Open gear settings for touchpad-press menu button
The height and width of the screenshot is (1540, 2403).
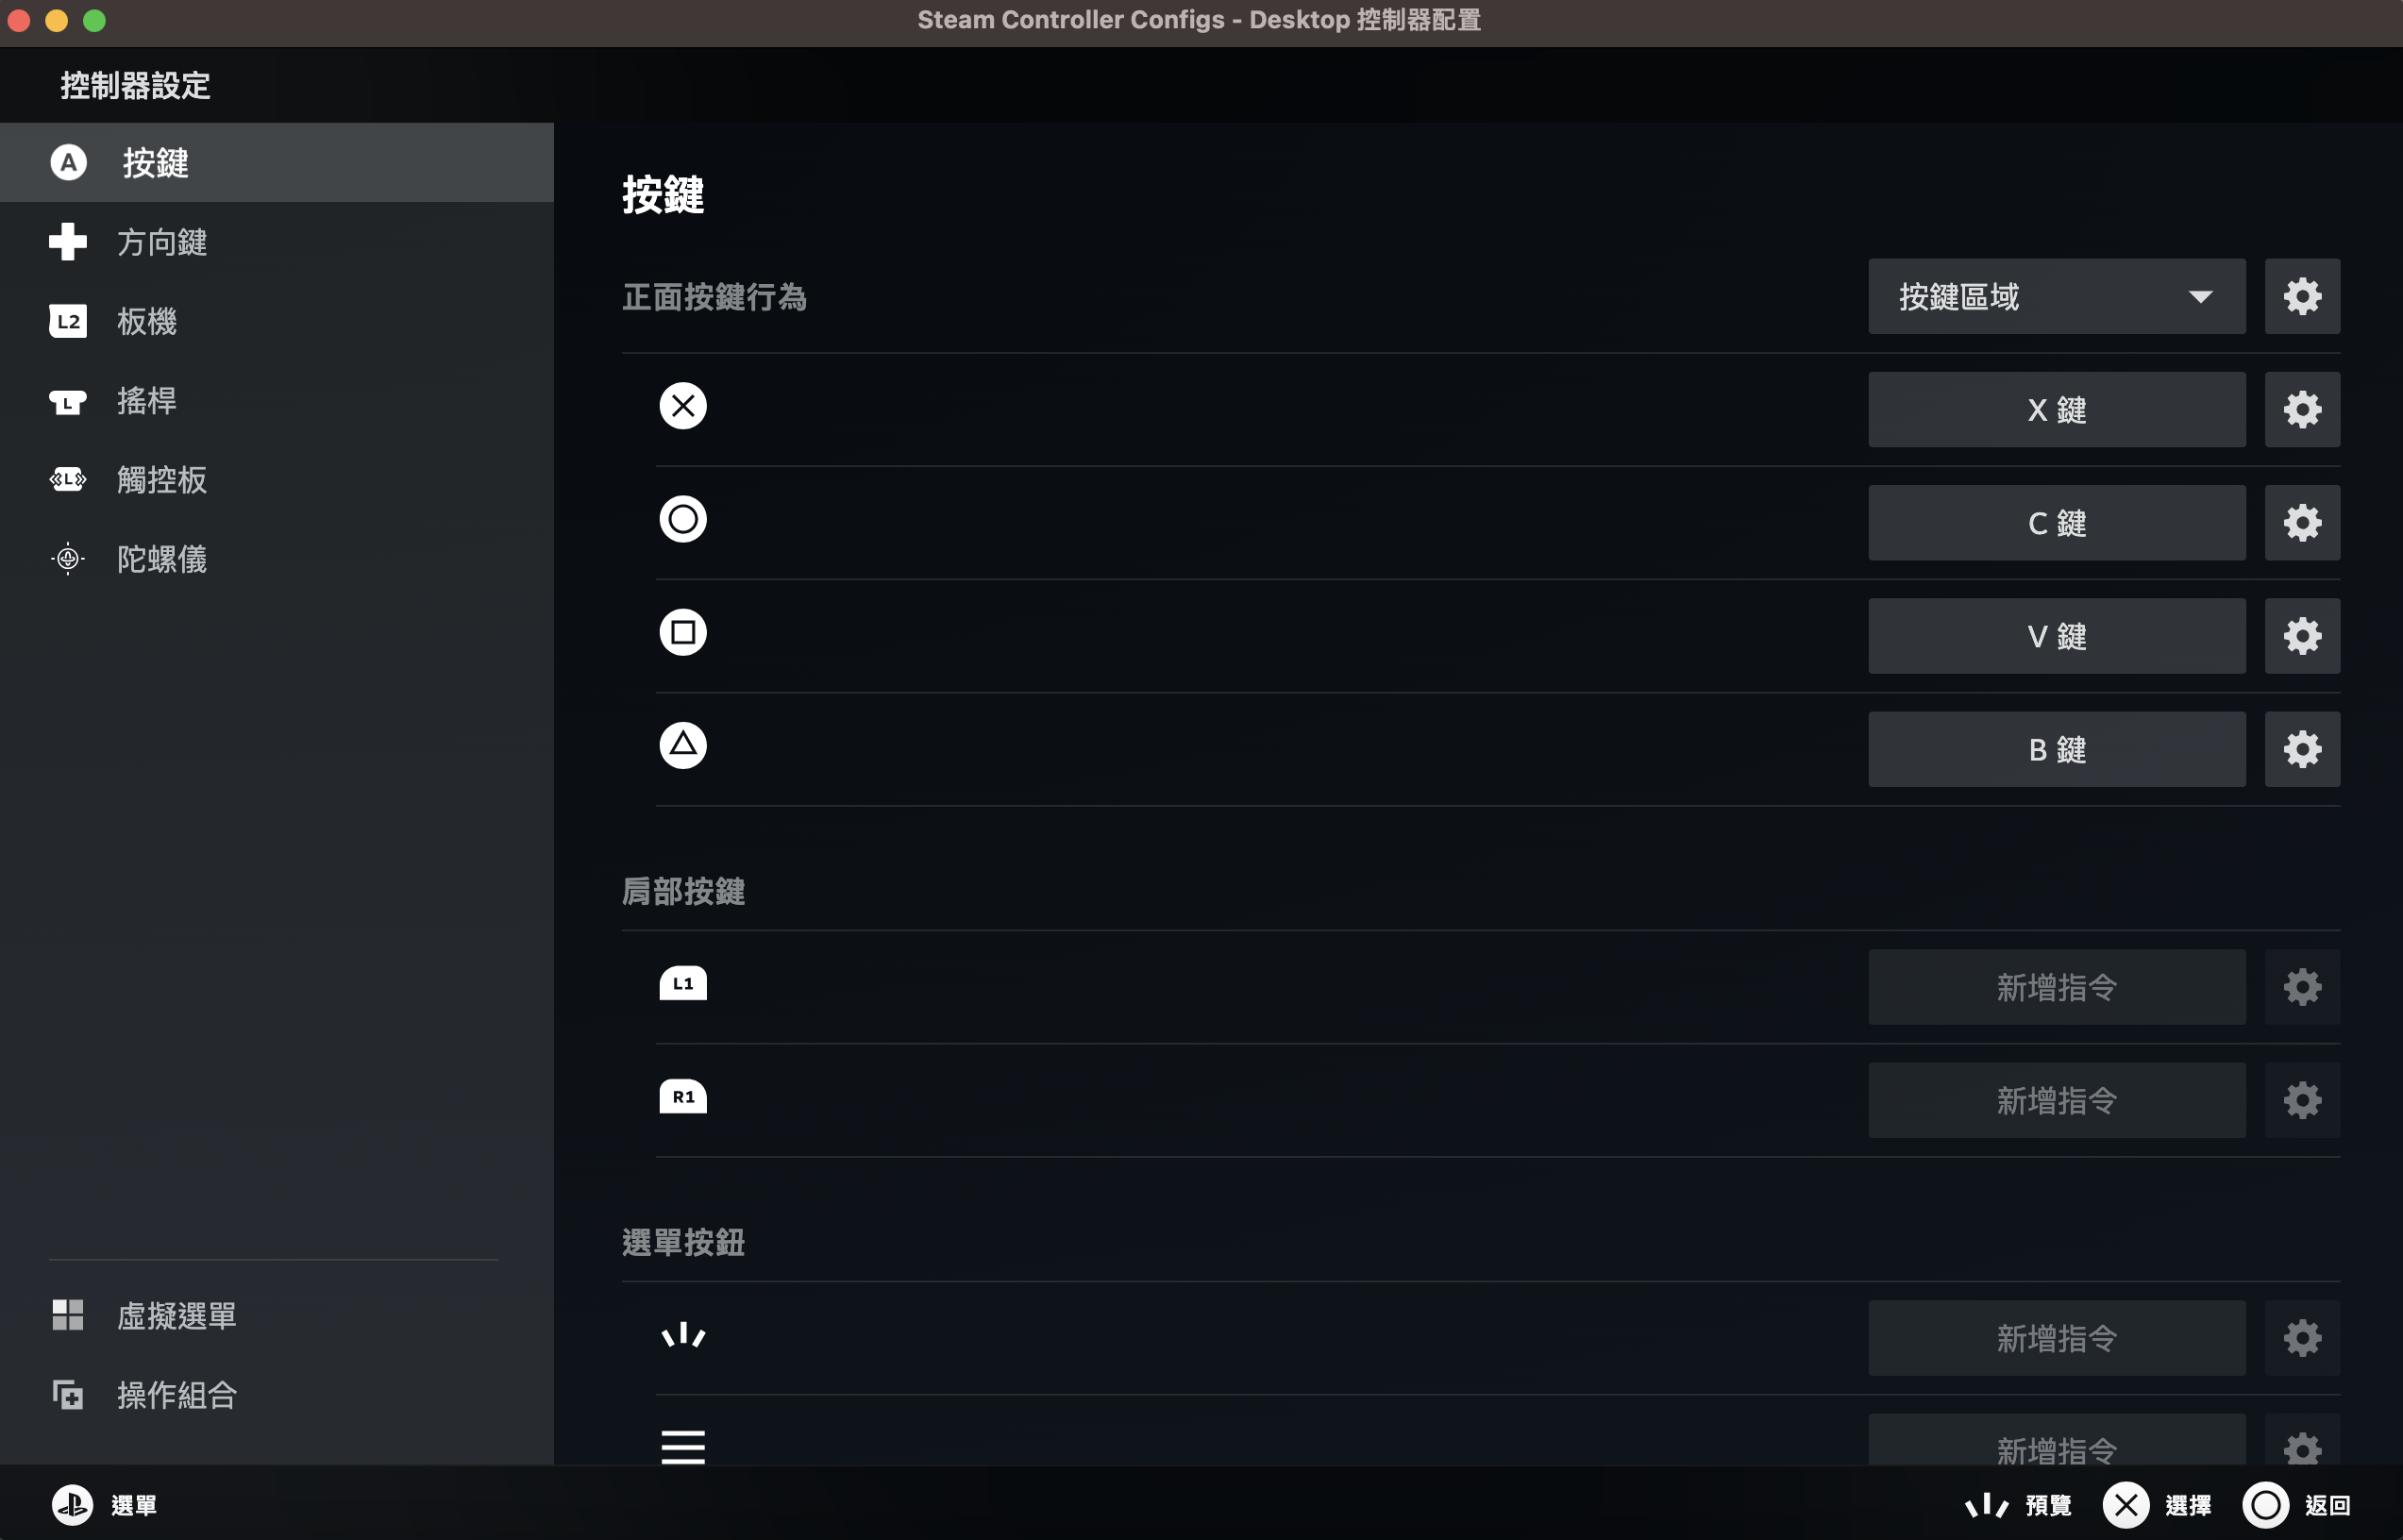(2301, 1338)
